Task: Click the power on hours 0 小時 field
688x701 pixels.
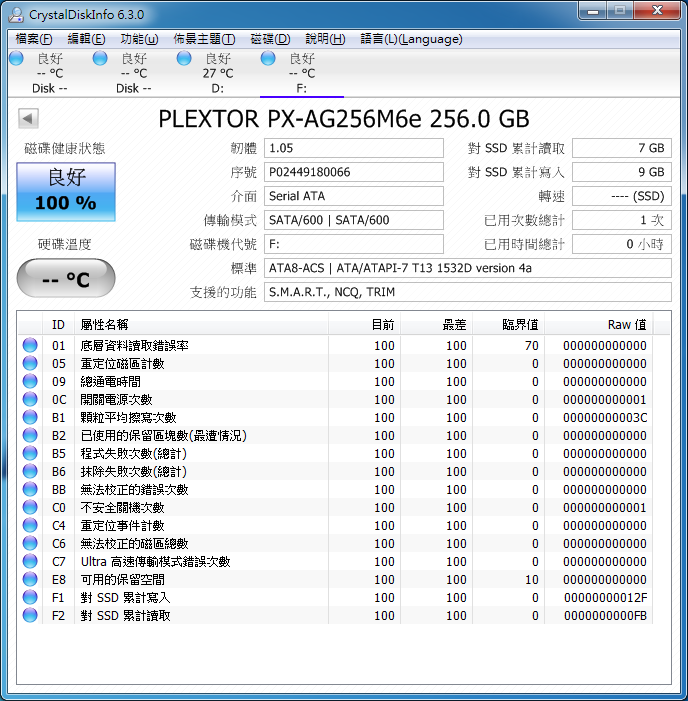Action: (622, 244)
